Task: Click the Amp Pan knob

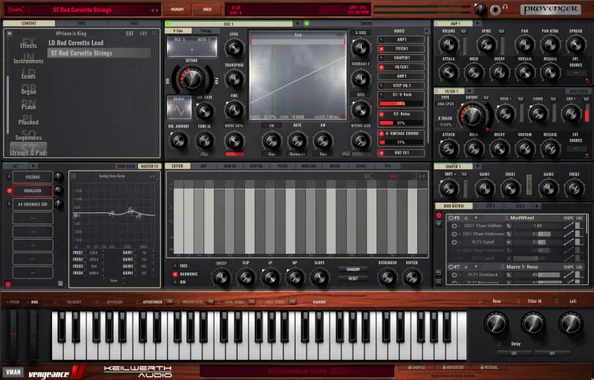Action: pyautogui.click(x=525, y=45)
